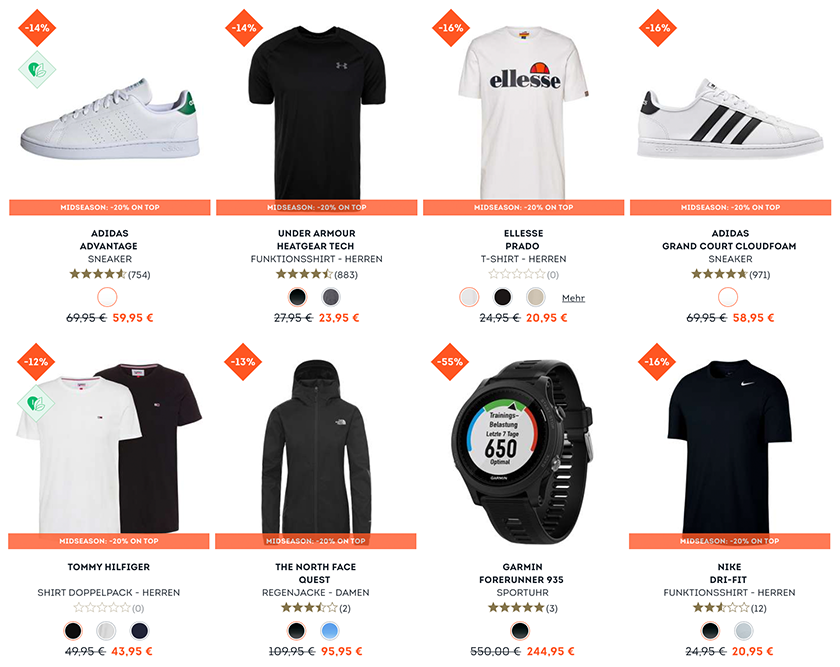This screenshot has height=667, width=840.
Task: Click the -55% discount badge on Garmin watch
Action: 450,362
